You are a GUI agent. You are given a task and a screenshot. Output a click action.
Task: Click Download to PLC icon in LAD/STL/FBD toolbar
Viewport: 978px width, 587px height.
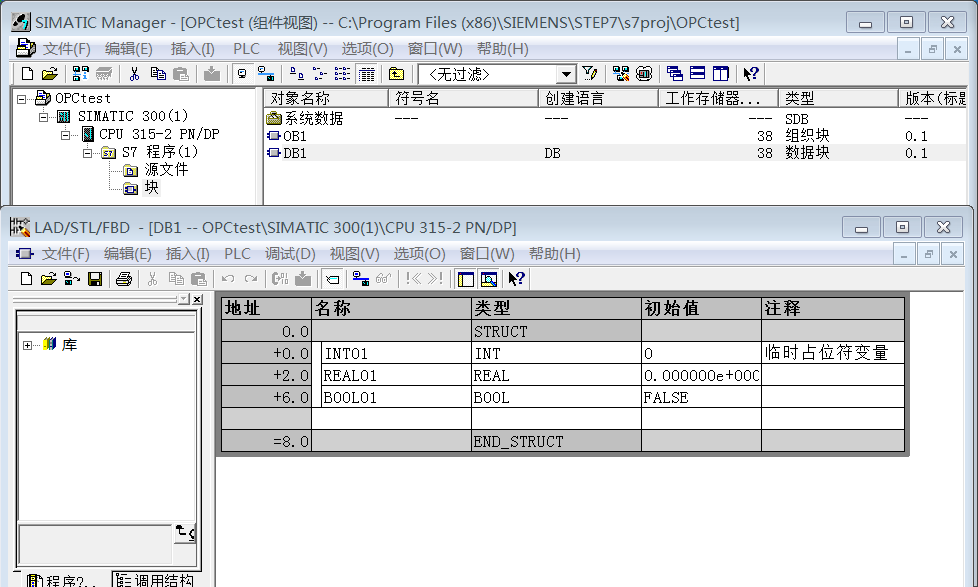tap(303, 278)
